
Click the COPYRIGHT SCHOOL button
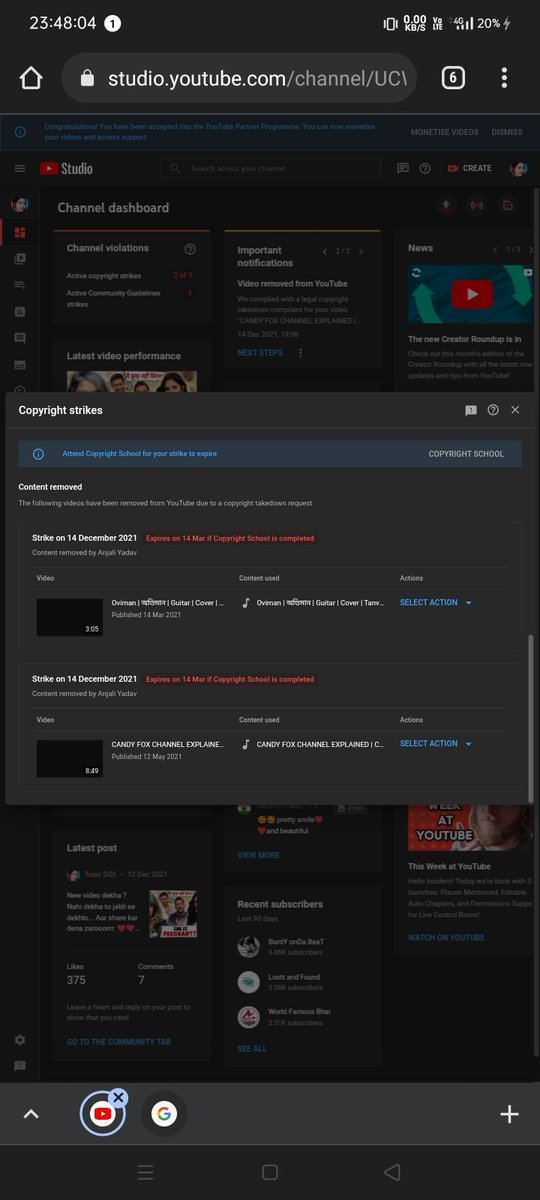(x=466, y=454)
